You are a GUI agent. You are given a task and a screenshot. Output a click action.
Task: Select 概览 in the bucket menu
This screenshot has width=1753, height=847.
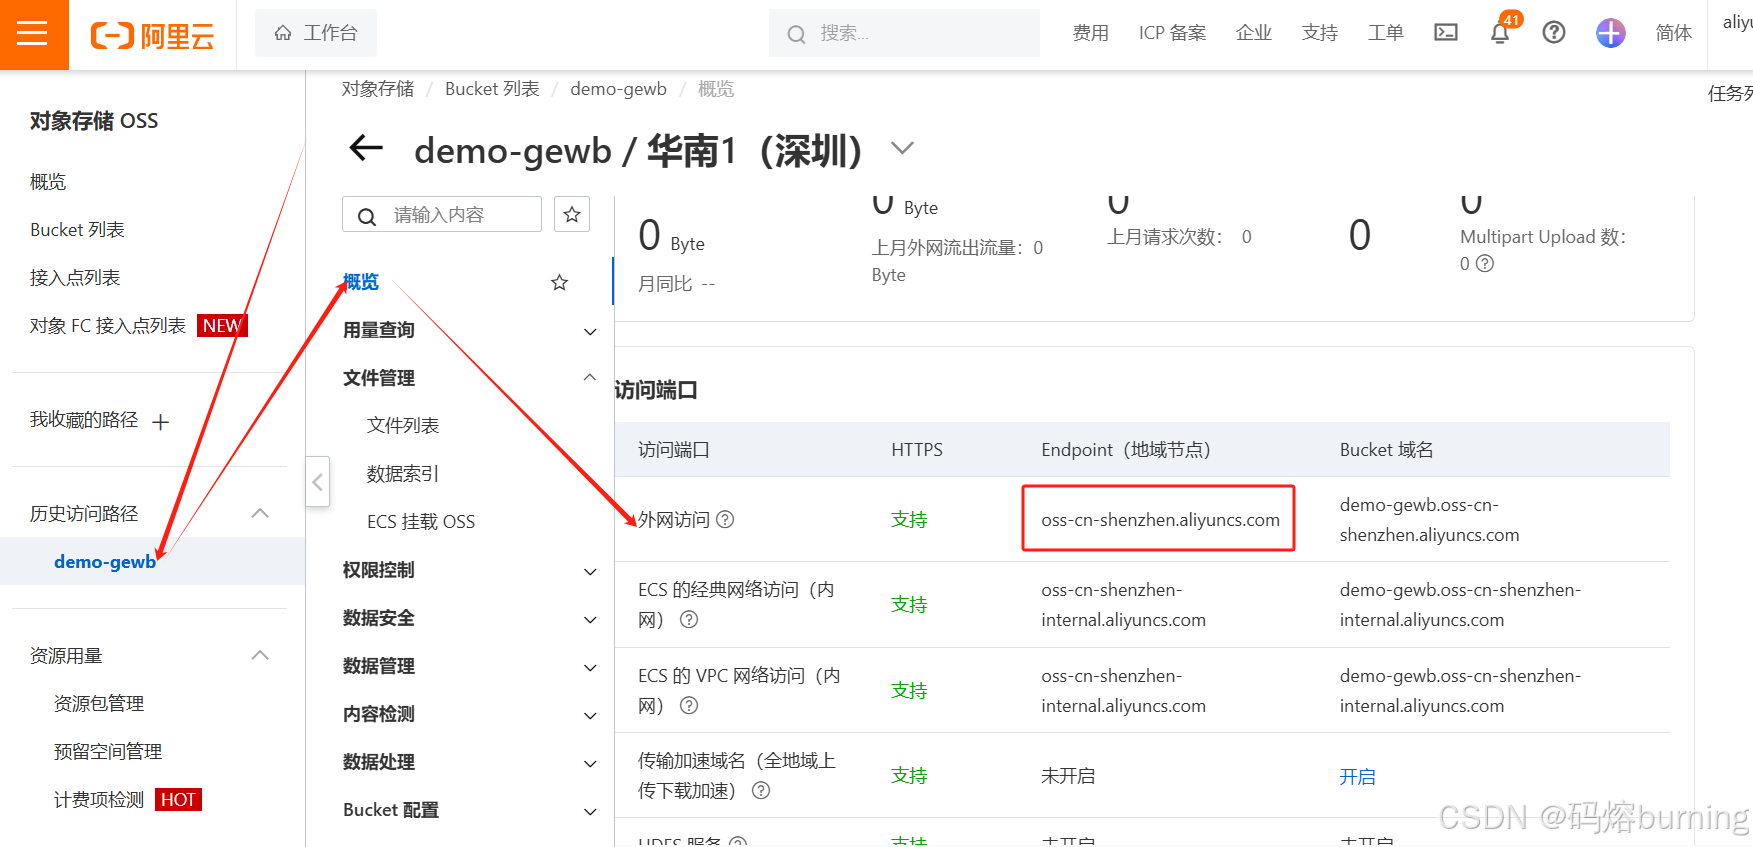pyautogui.click(x=361, y=283)
